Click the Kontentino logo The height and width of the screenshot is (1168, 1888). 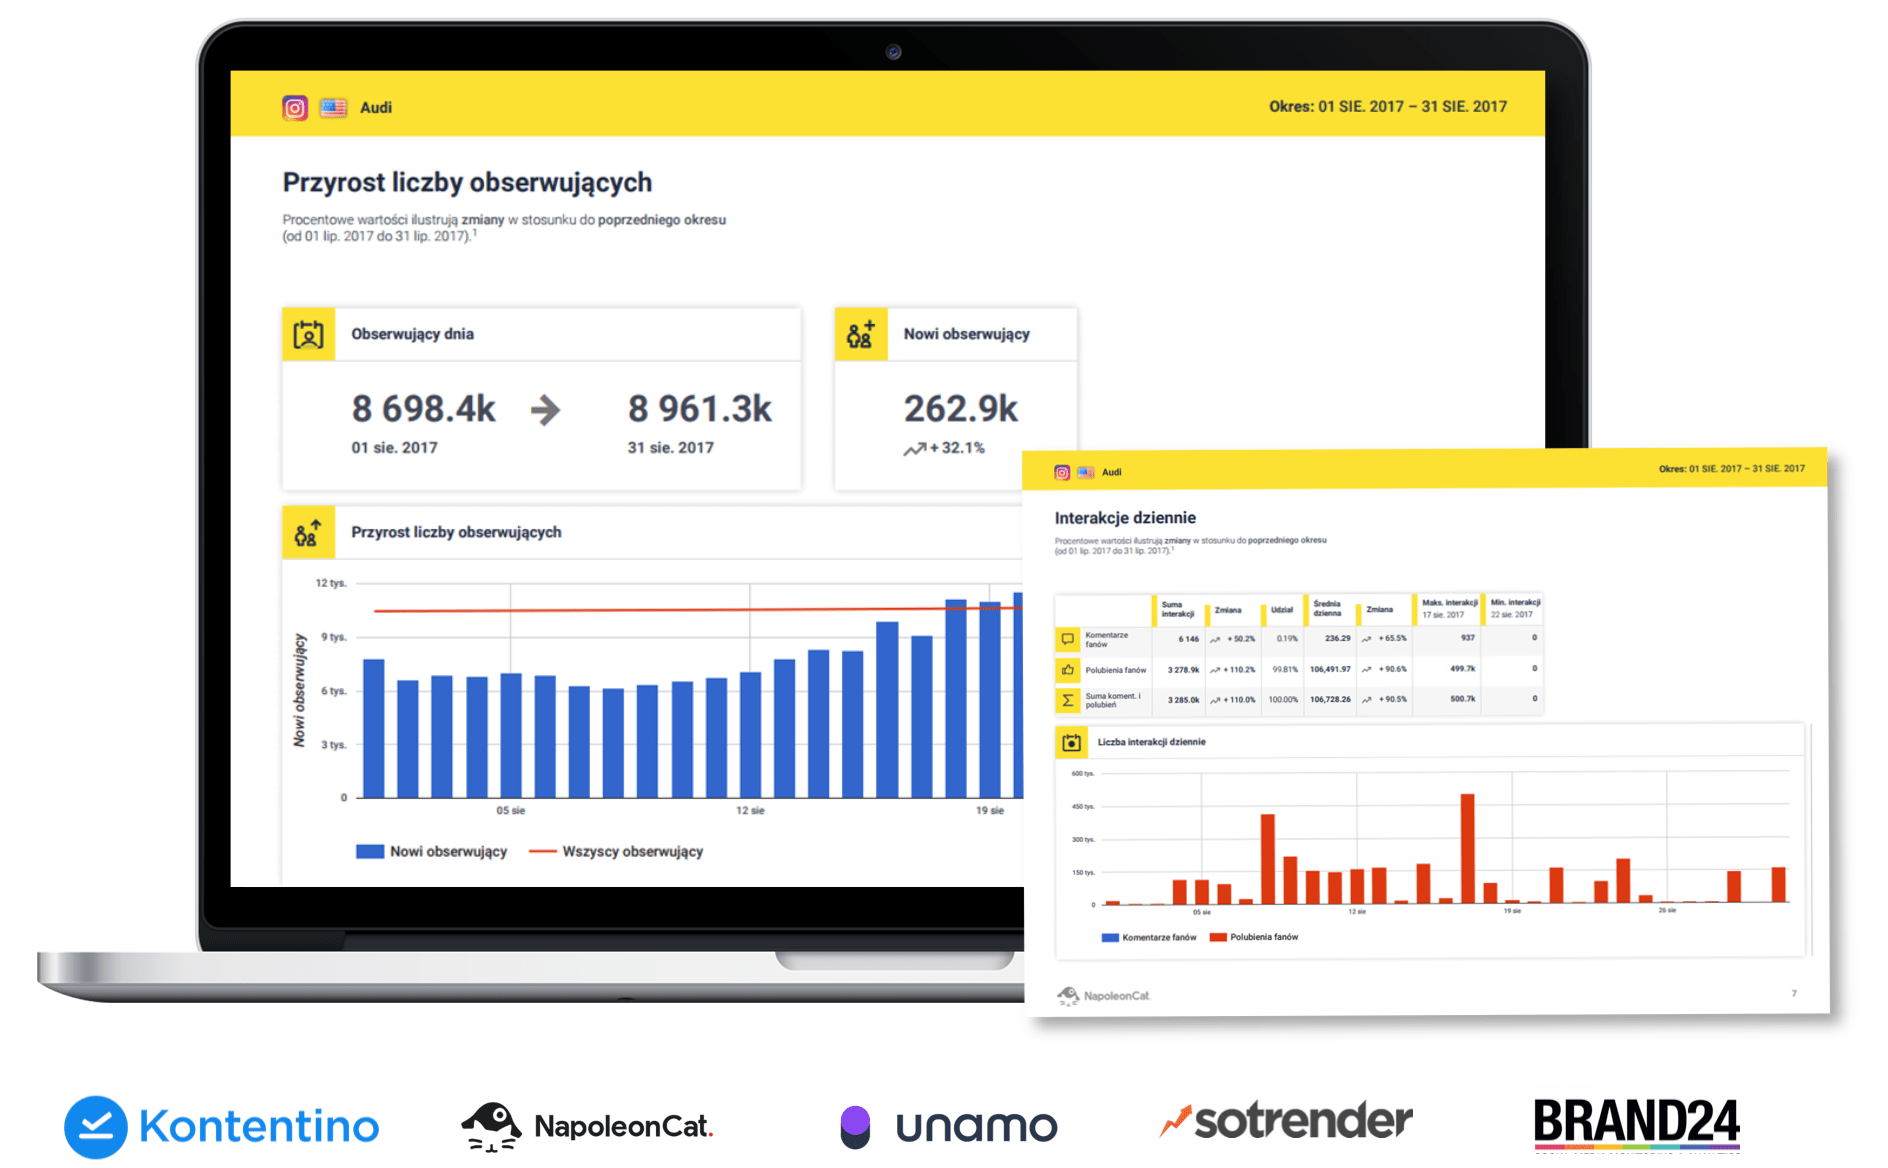[x=222, y=1127]
